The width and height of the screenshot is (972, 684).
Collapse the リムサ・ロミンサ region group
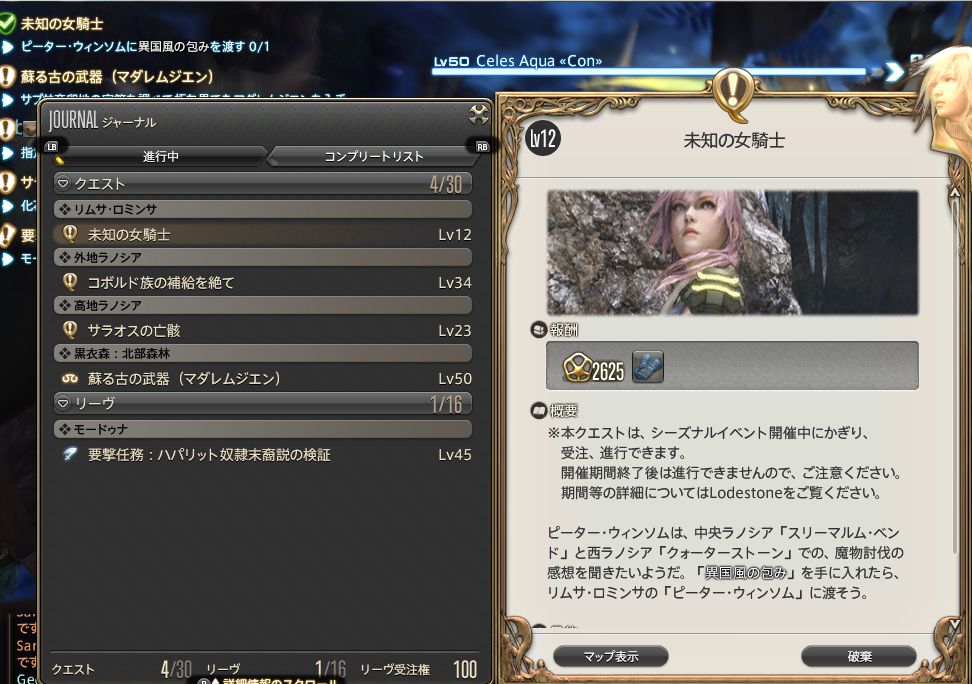[263, 209]
